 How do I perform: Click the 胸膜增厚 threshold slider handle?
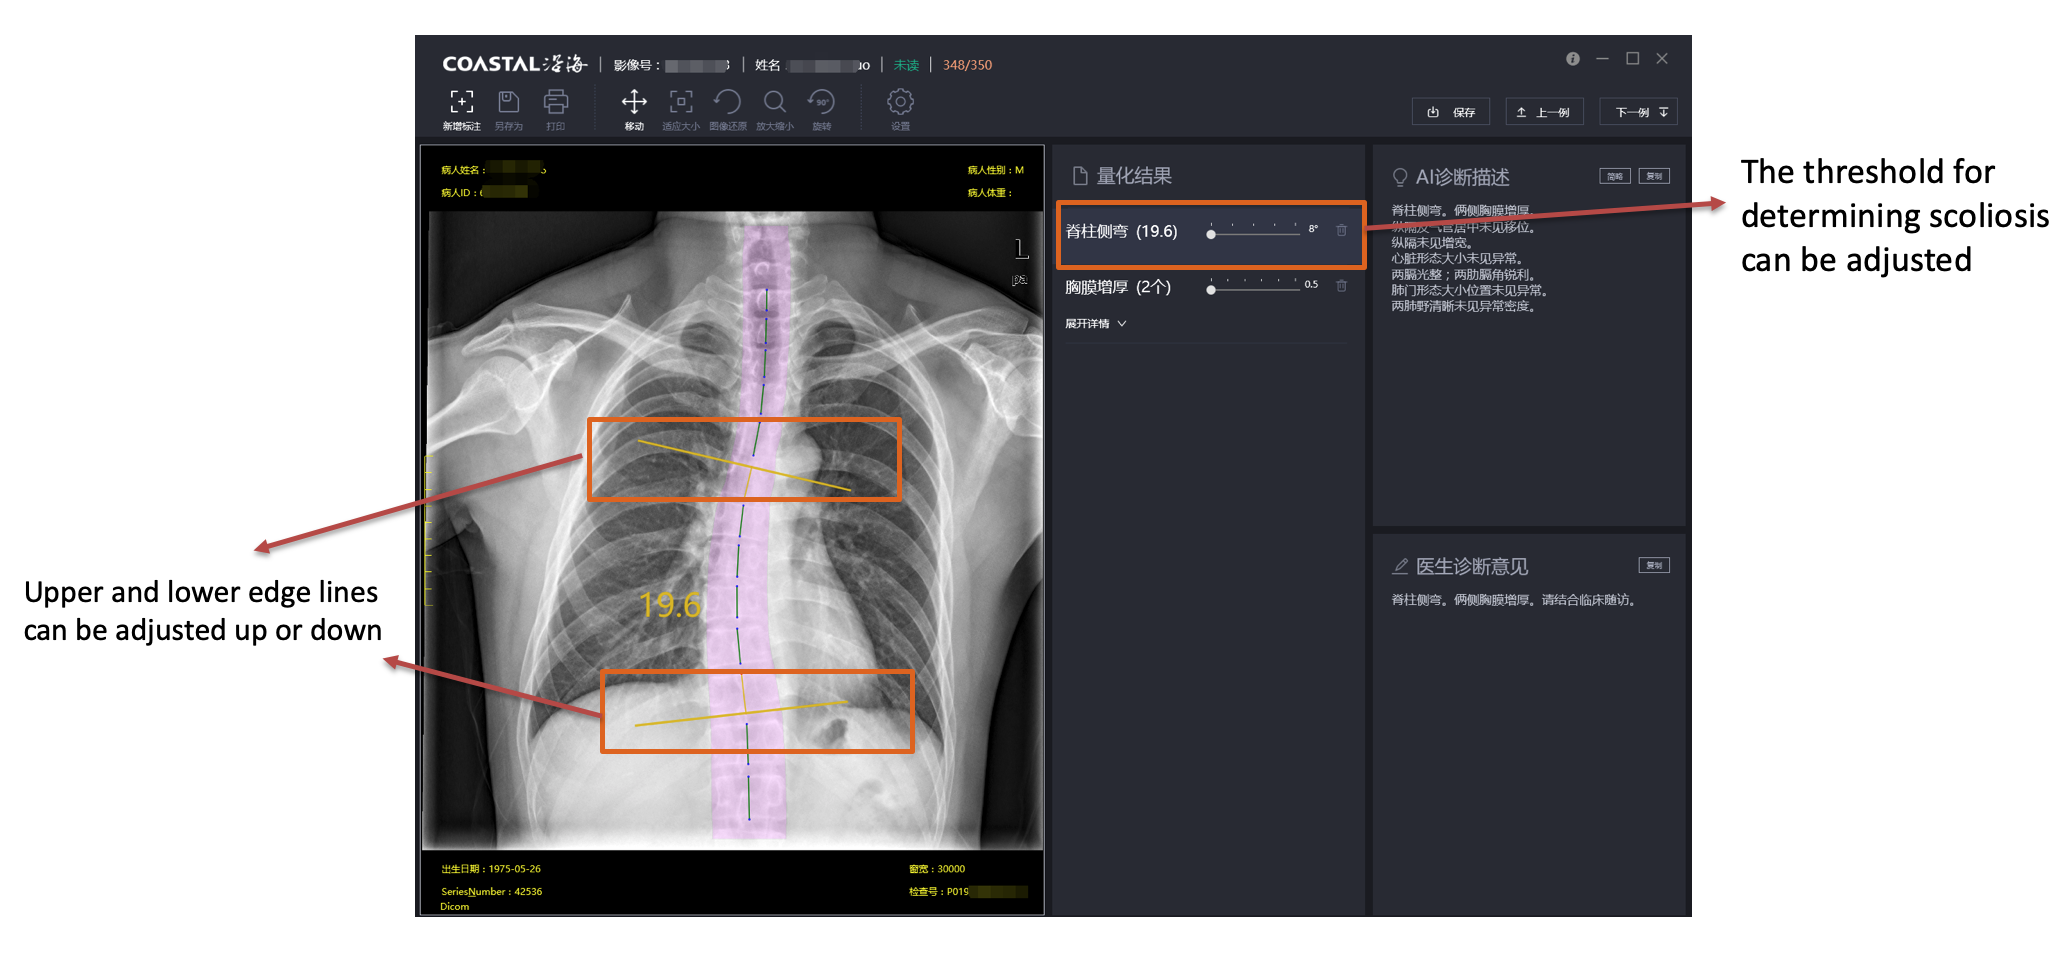click(x=1211, y=290)
